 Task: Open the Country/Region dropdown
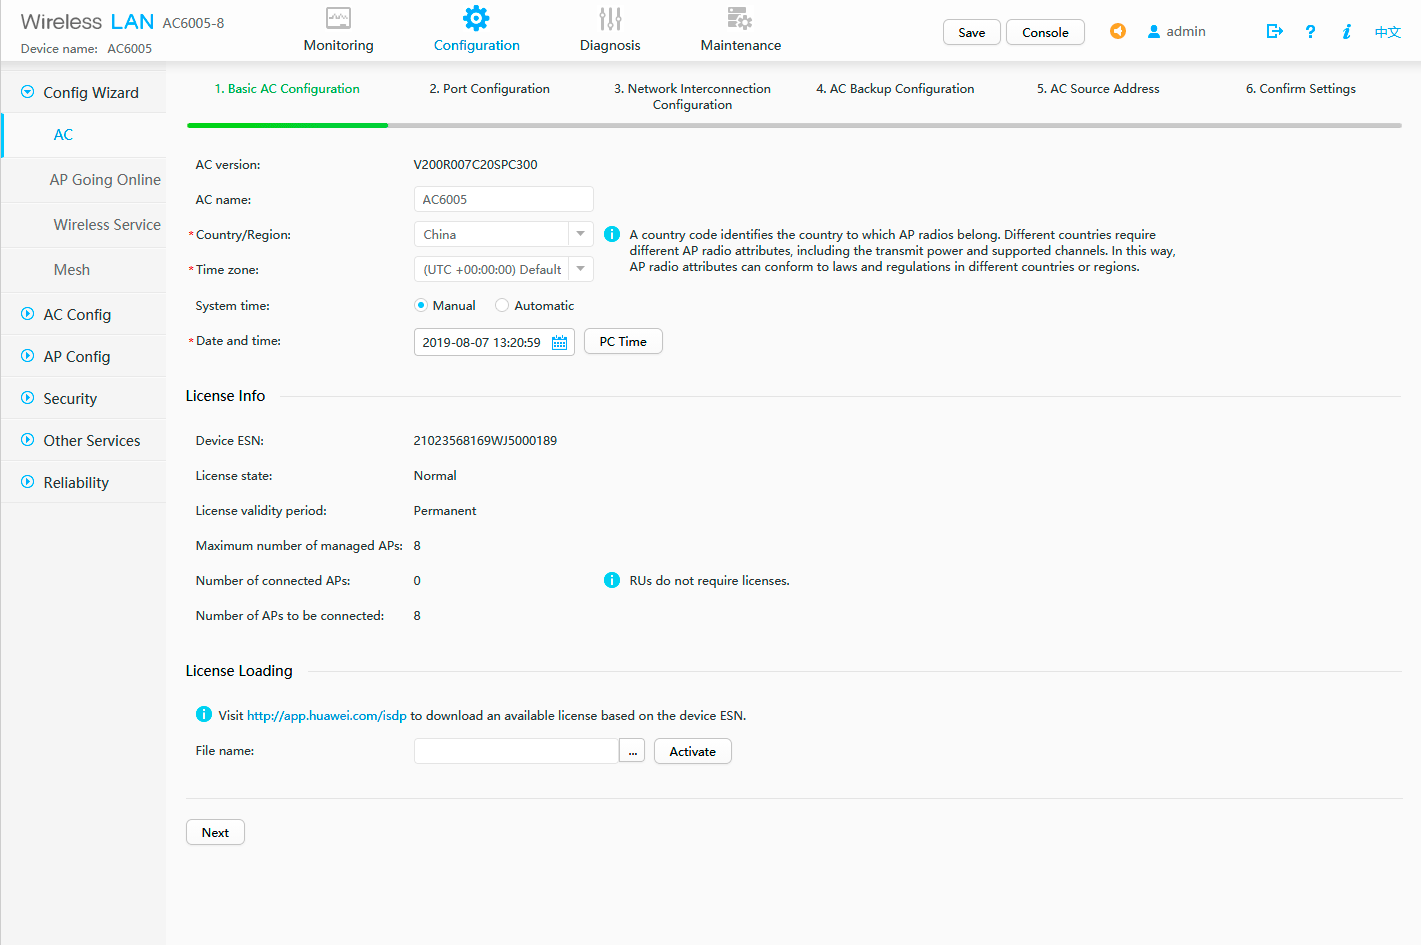point(580,234)
